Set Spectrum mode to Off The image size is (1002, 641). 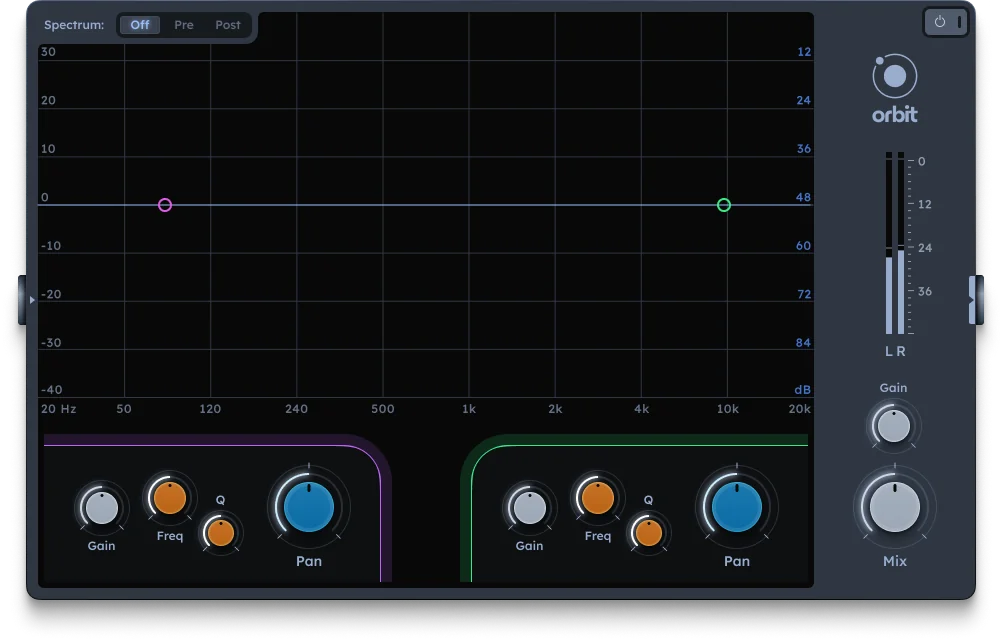[140, 25]
